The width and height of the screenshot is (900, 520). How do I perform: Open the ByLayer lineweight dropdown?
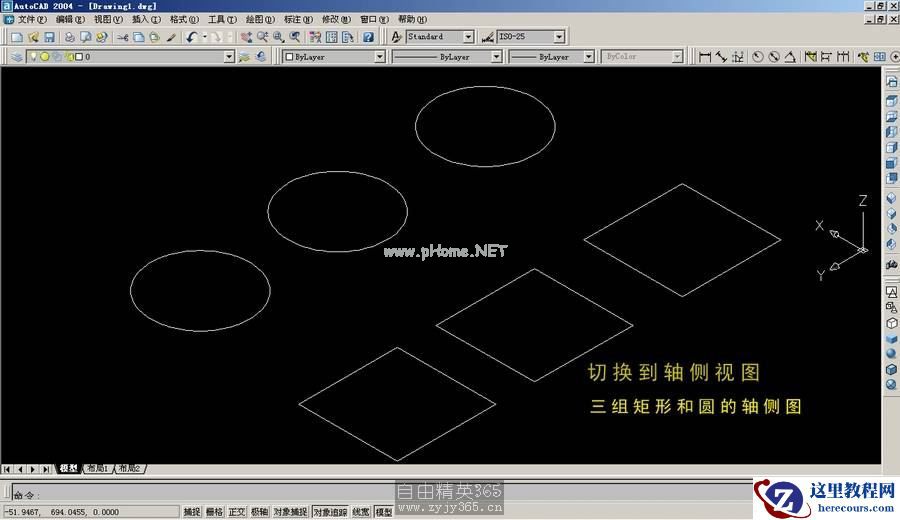(588, 57)
